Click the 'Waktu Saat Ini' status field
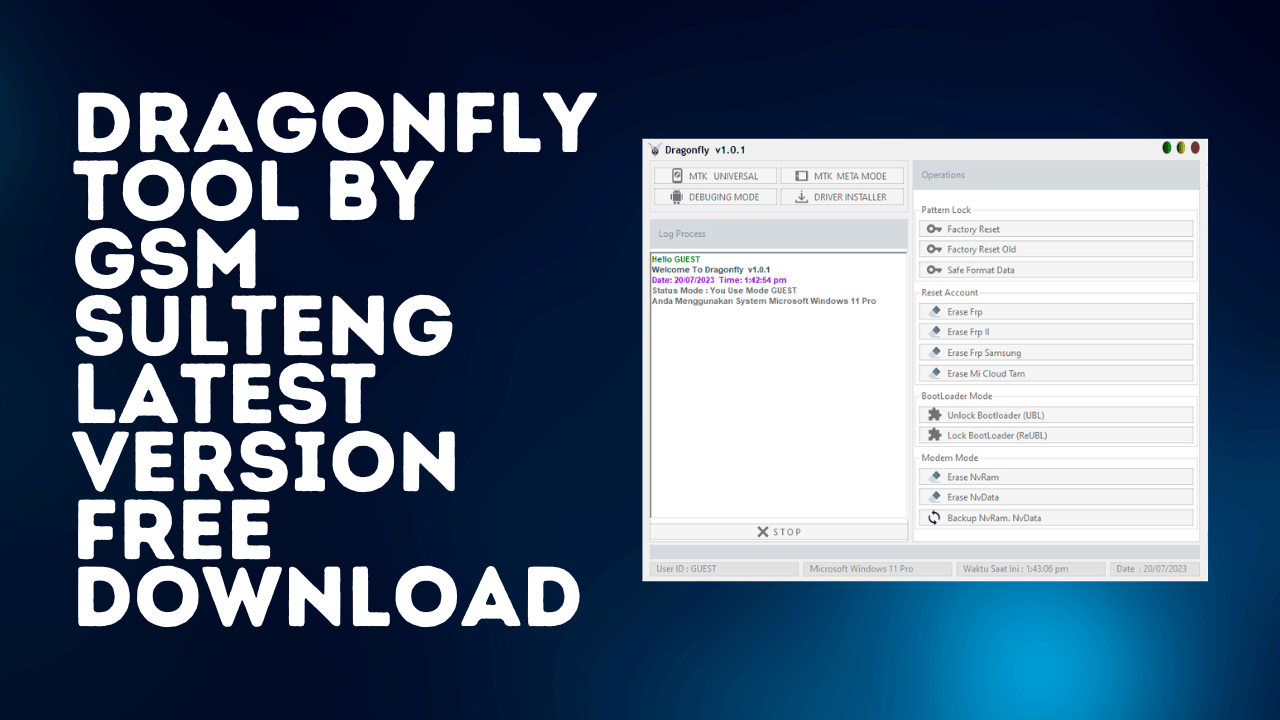 click(x=1030, y=569)
